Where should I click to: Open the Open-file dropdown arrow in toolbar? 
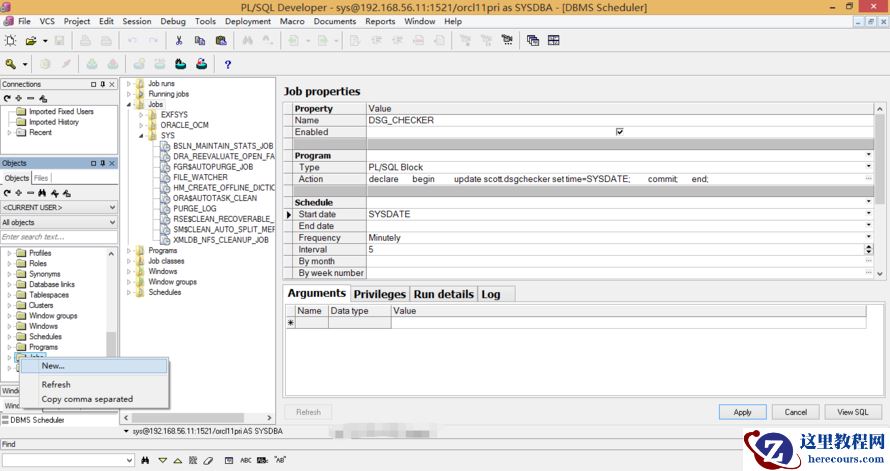(x=45, y=41)
